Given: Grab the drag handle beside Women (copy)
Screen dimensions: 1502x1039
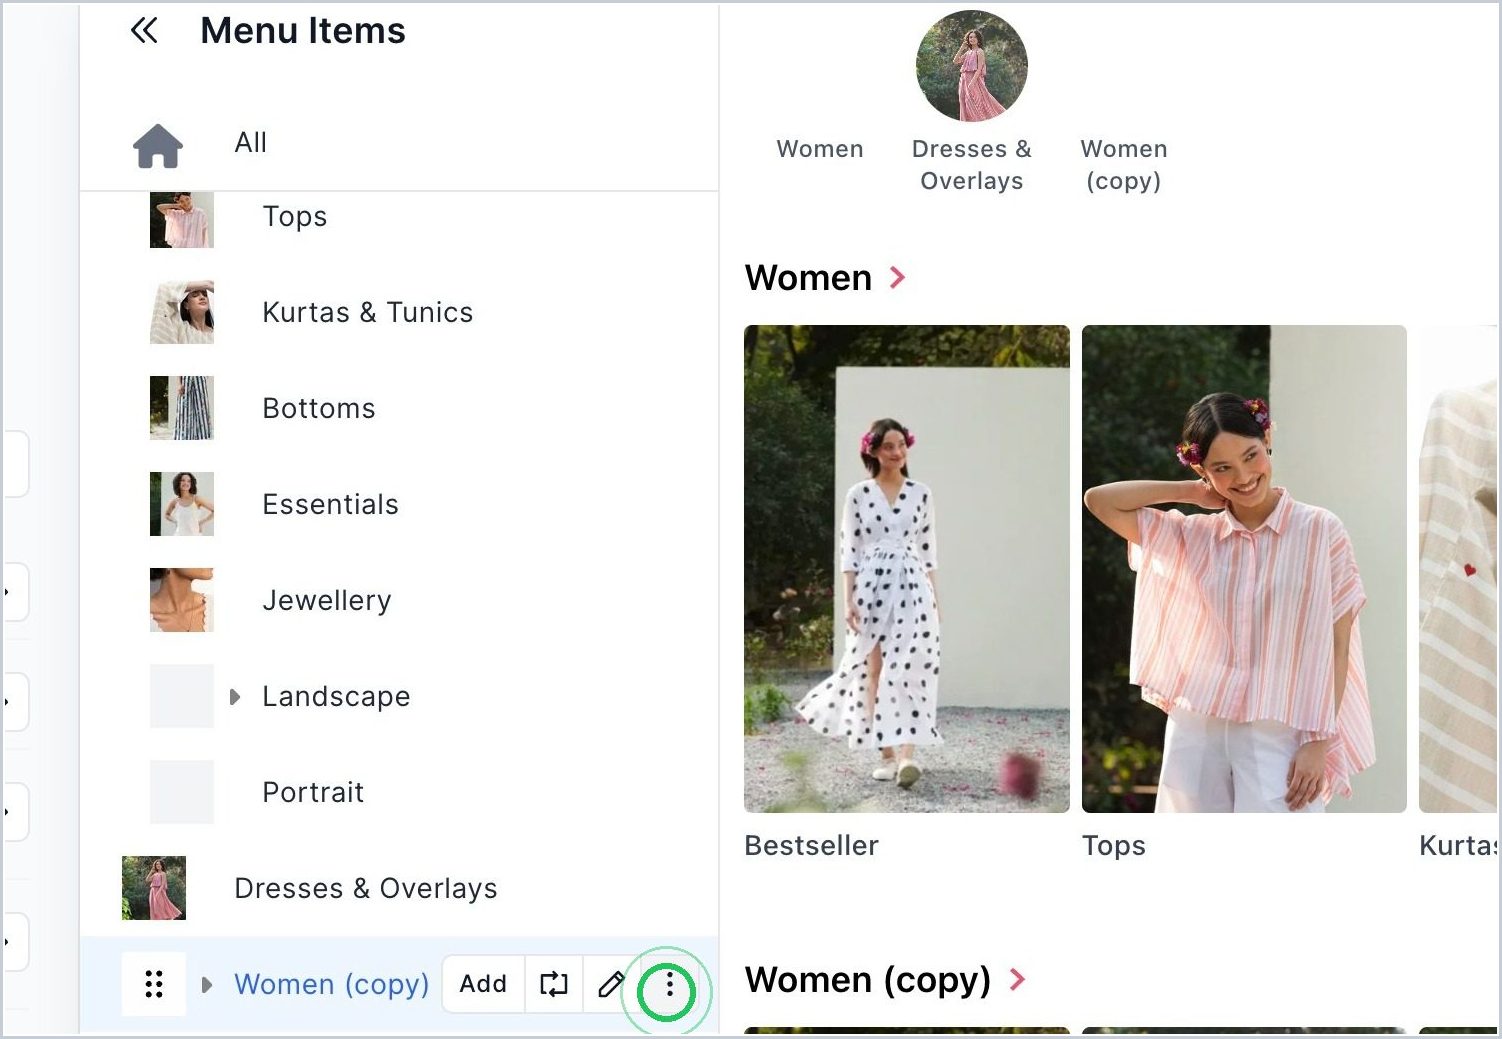Looking at the screenshot, I should [x=154, y=985].
